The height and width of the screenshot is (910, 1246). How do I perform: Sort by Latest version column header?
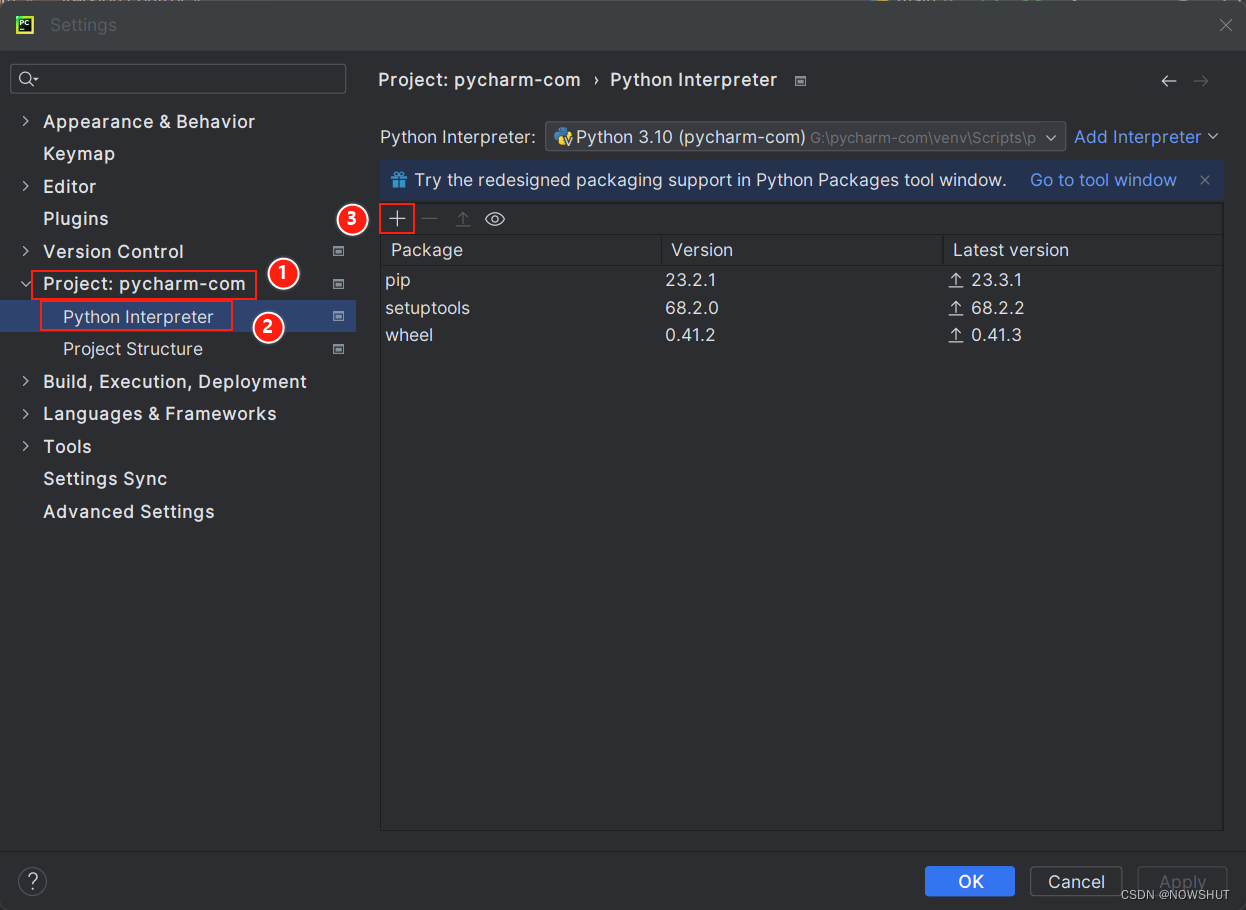[x=1083, y=250]
